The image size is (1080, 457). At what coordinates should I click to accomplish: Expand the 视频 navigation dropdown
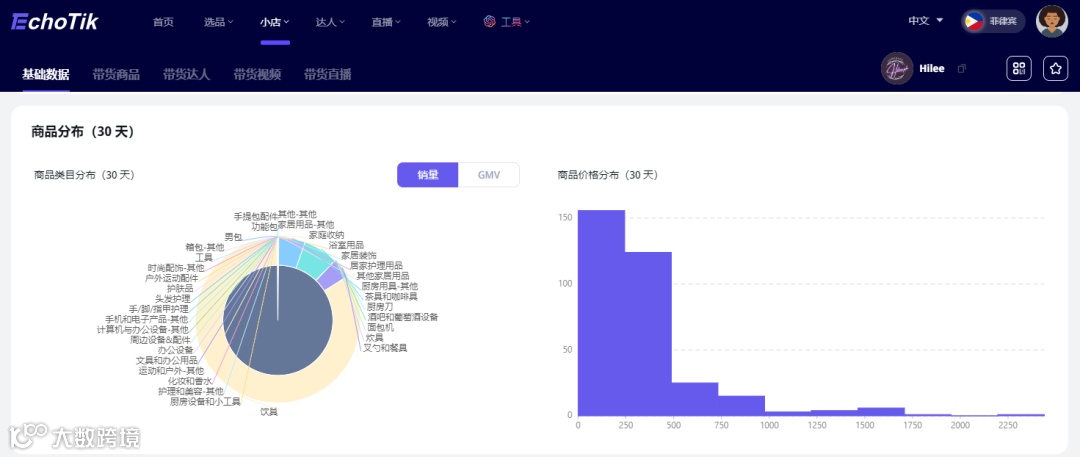(x=442, y=22)
